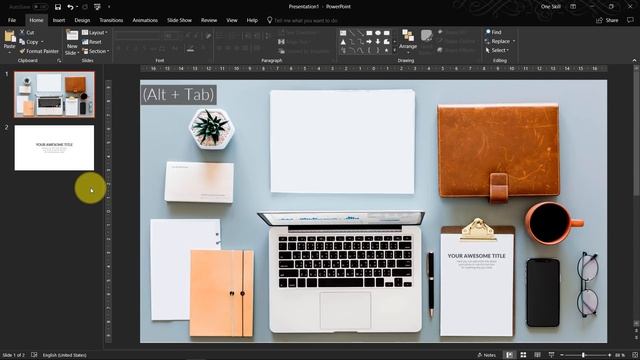Click the spell check icon in status bar
The height and width of the screenshot is (360, 640).
pyautogui.click(x=34, y=355)
